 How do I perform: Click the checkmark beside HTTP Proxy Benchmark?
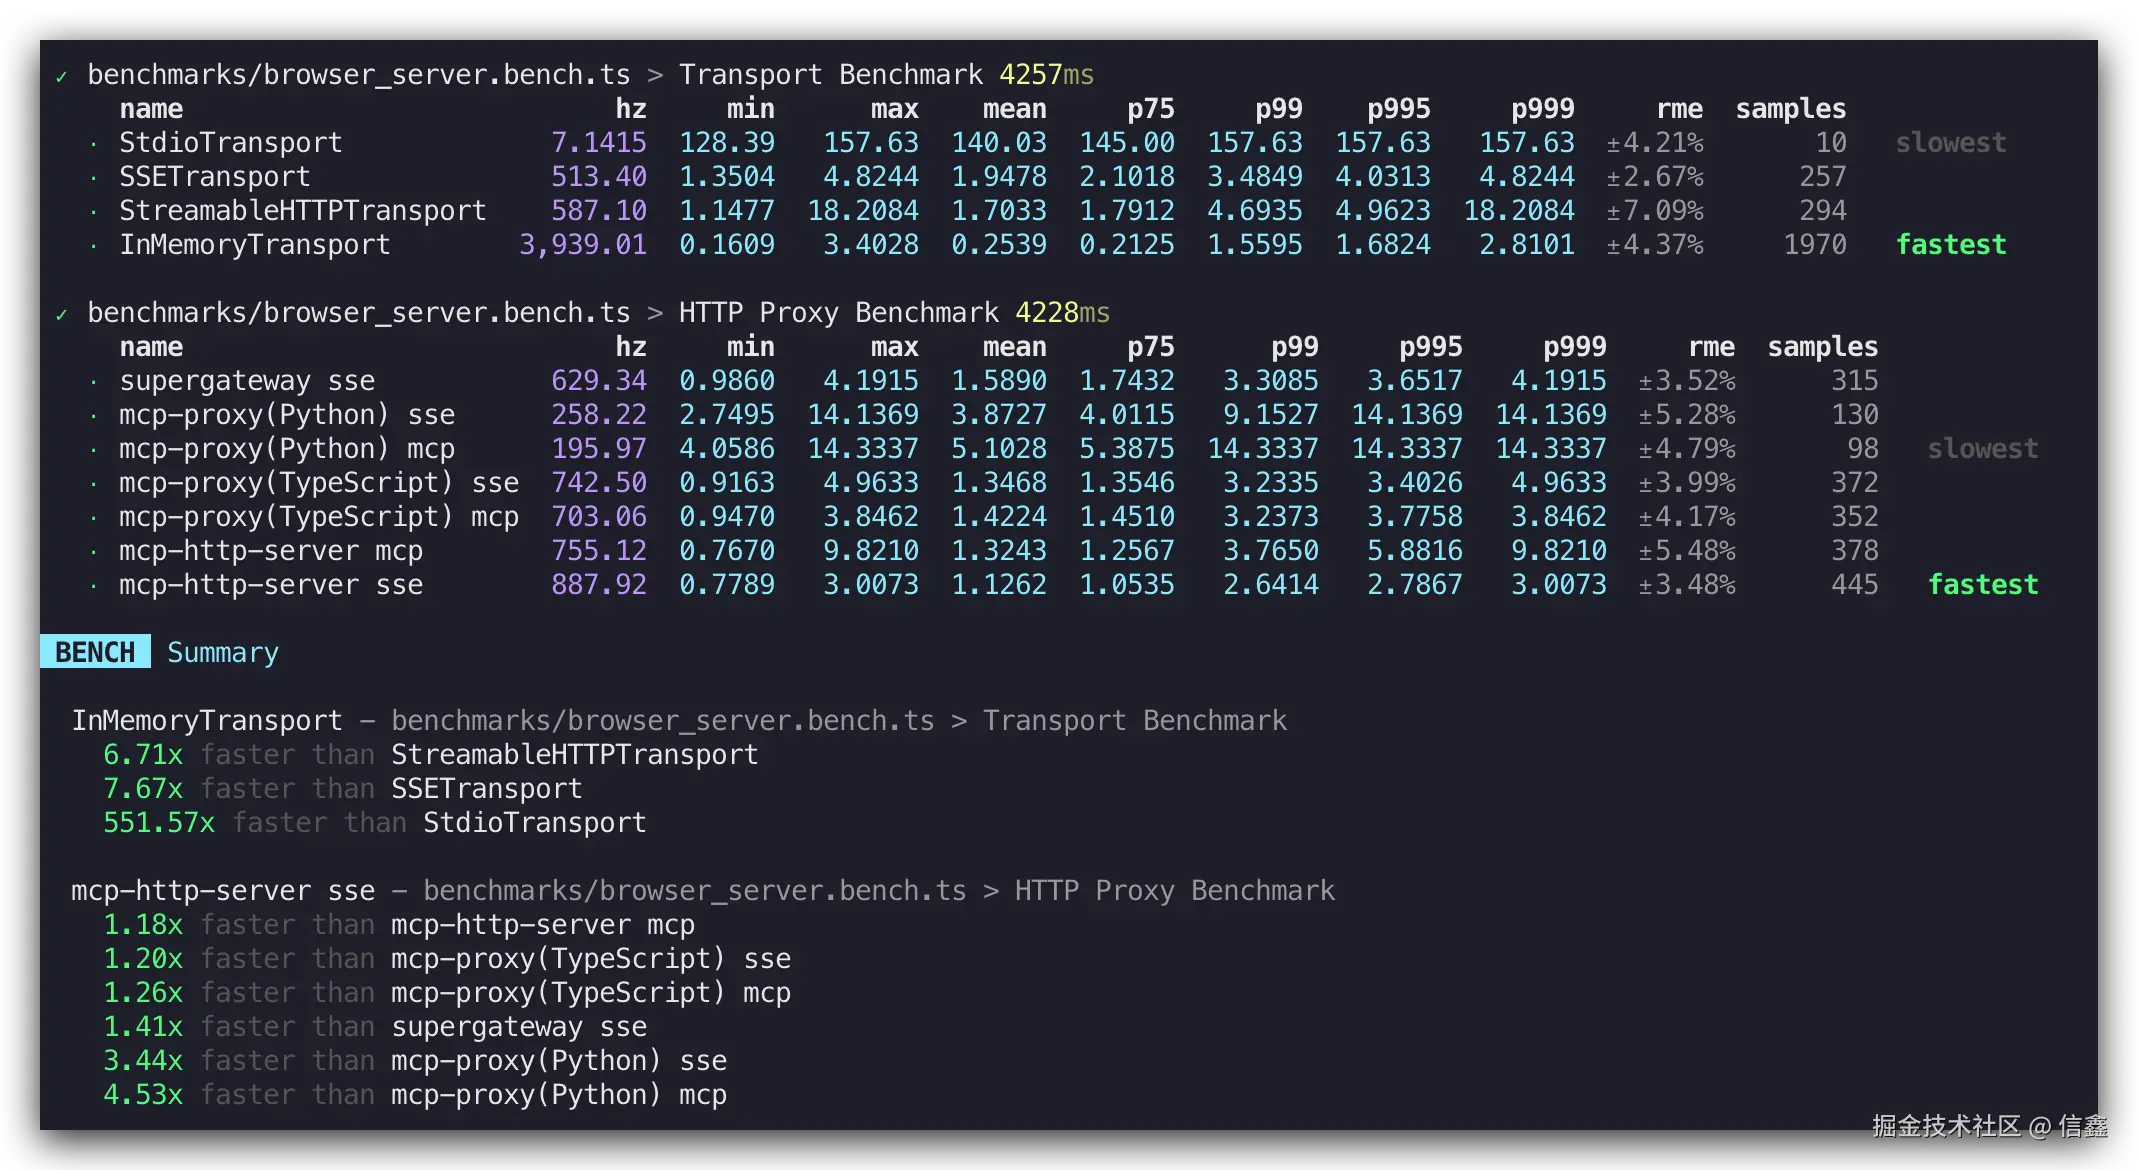(62, 315)
